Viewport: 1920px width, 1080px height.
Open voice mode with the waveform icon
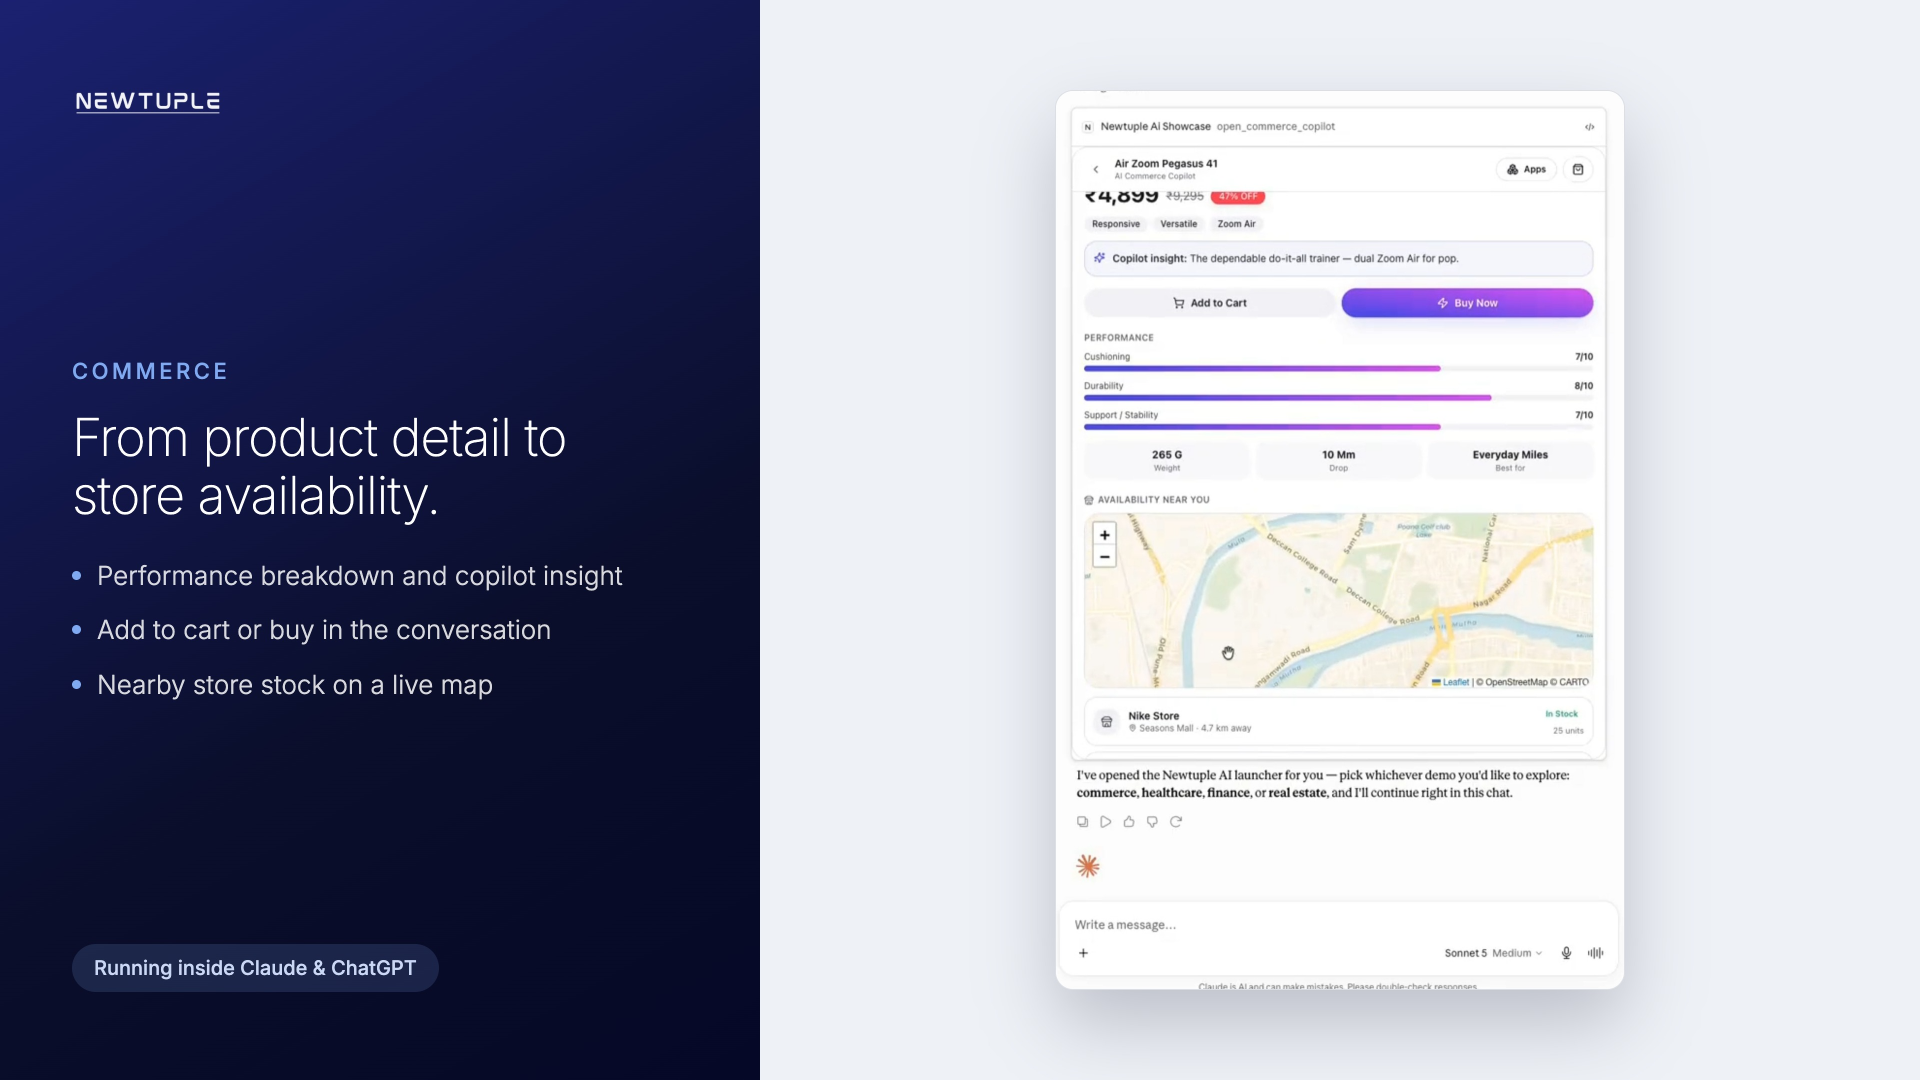1596,953
